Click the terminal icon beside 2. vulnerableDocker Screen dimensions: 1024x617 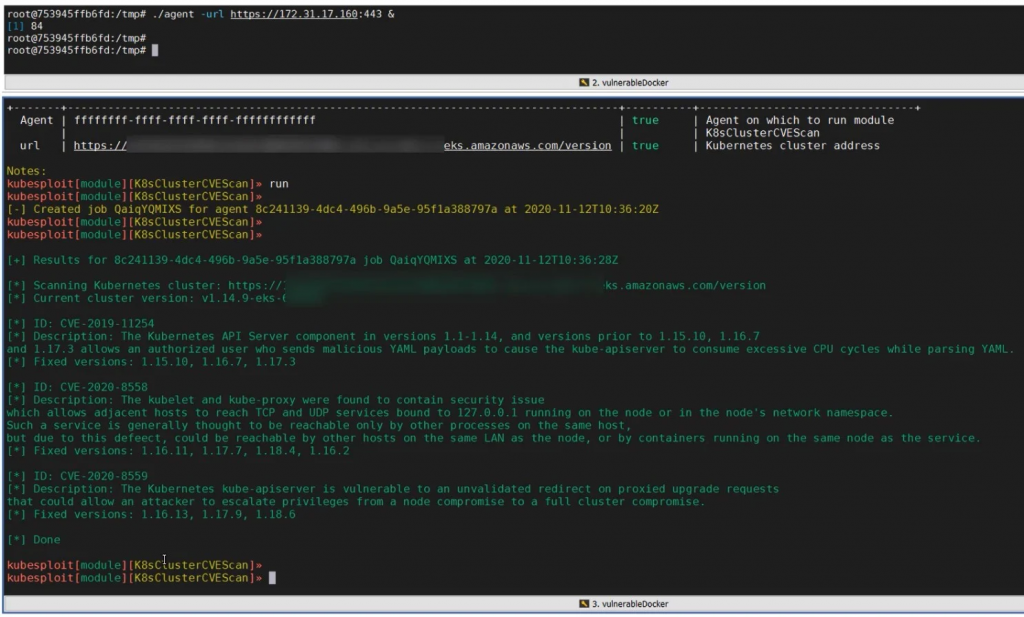[x=584, y=82]
